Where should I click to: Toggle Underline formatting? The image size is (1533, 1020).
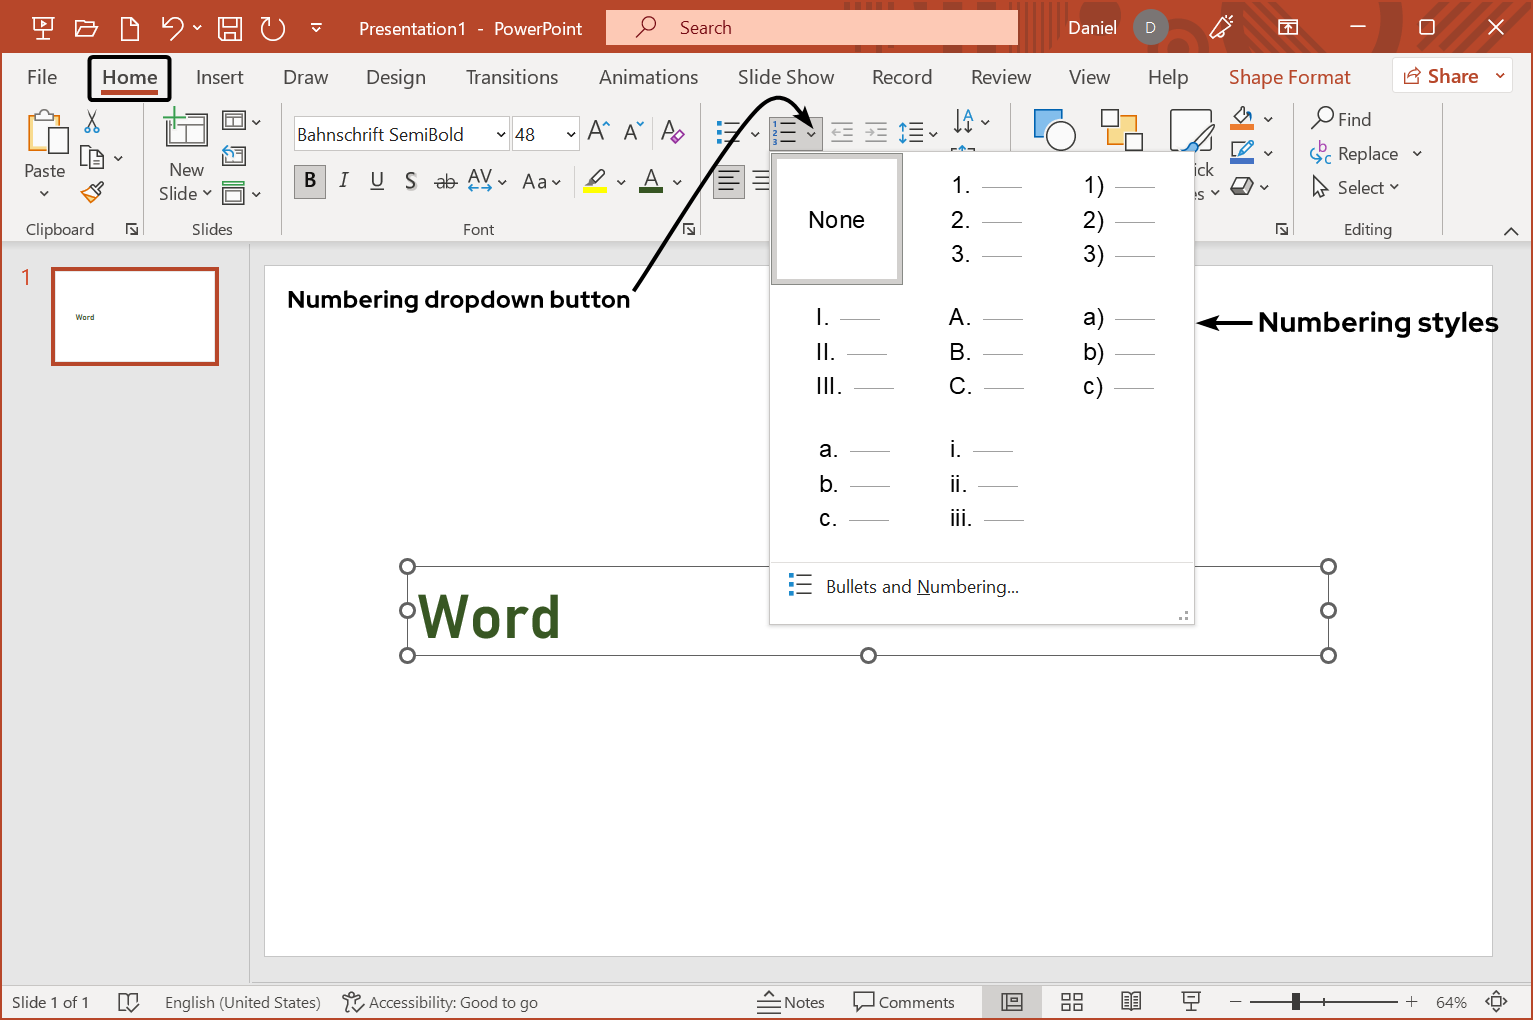377,181
